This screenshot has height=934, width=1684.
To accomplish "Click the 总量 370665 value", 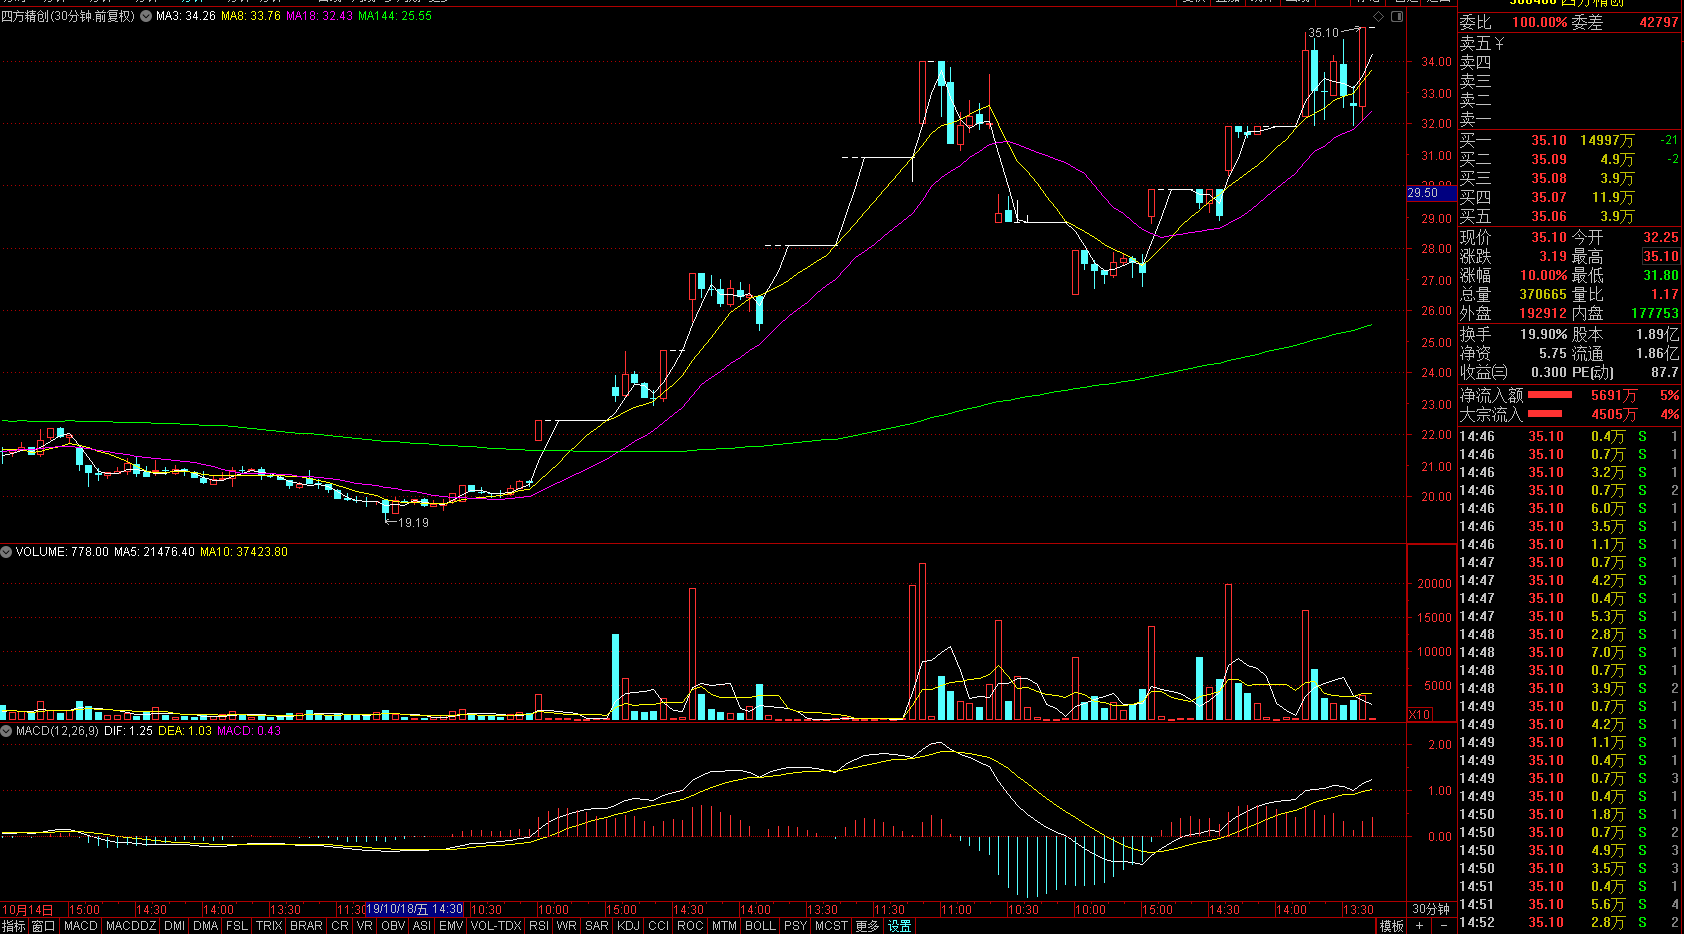I will coord(1543,294).
